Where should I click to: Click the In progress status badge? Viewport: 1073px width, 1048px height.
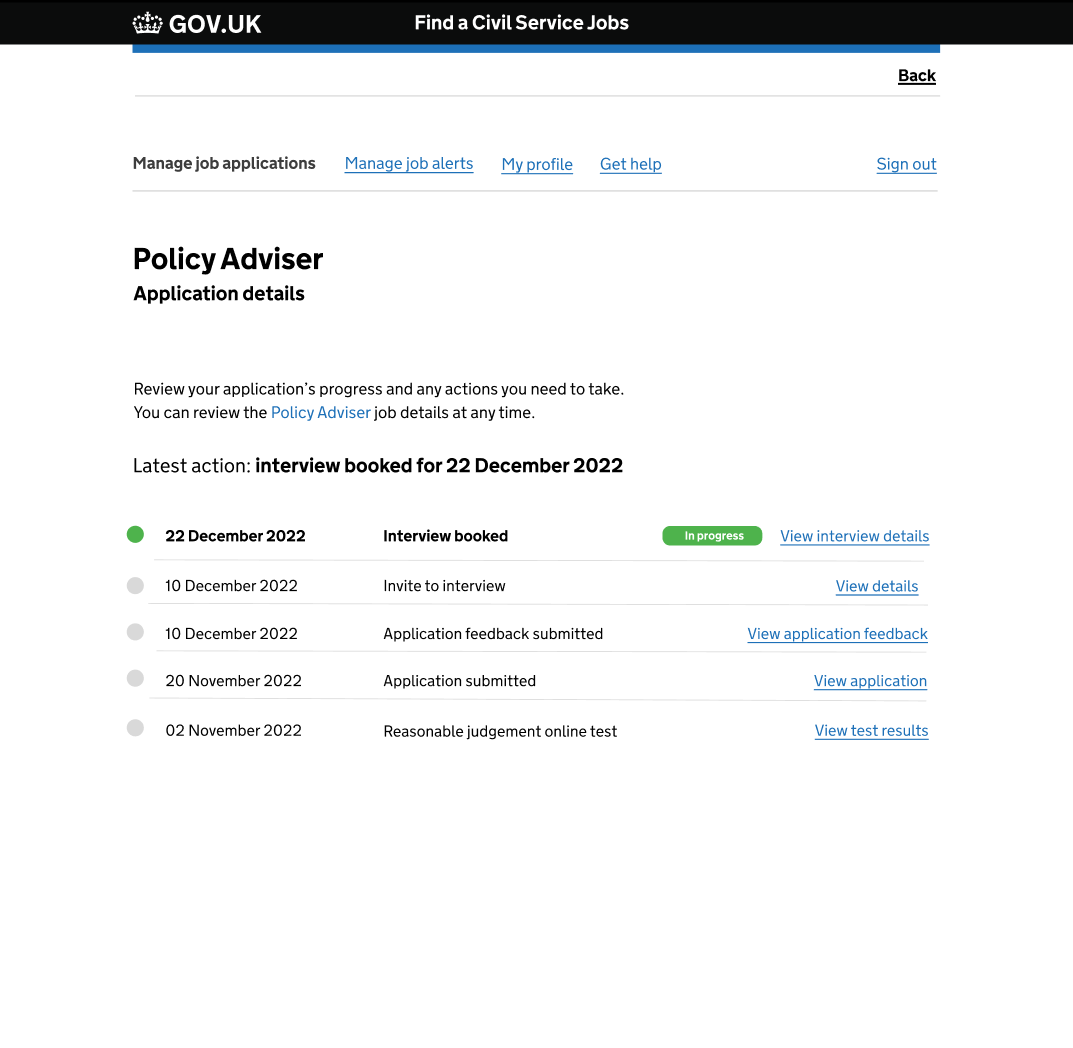(712, 536)
